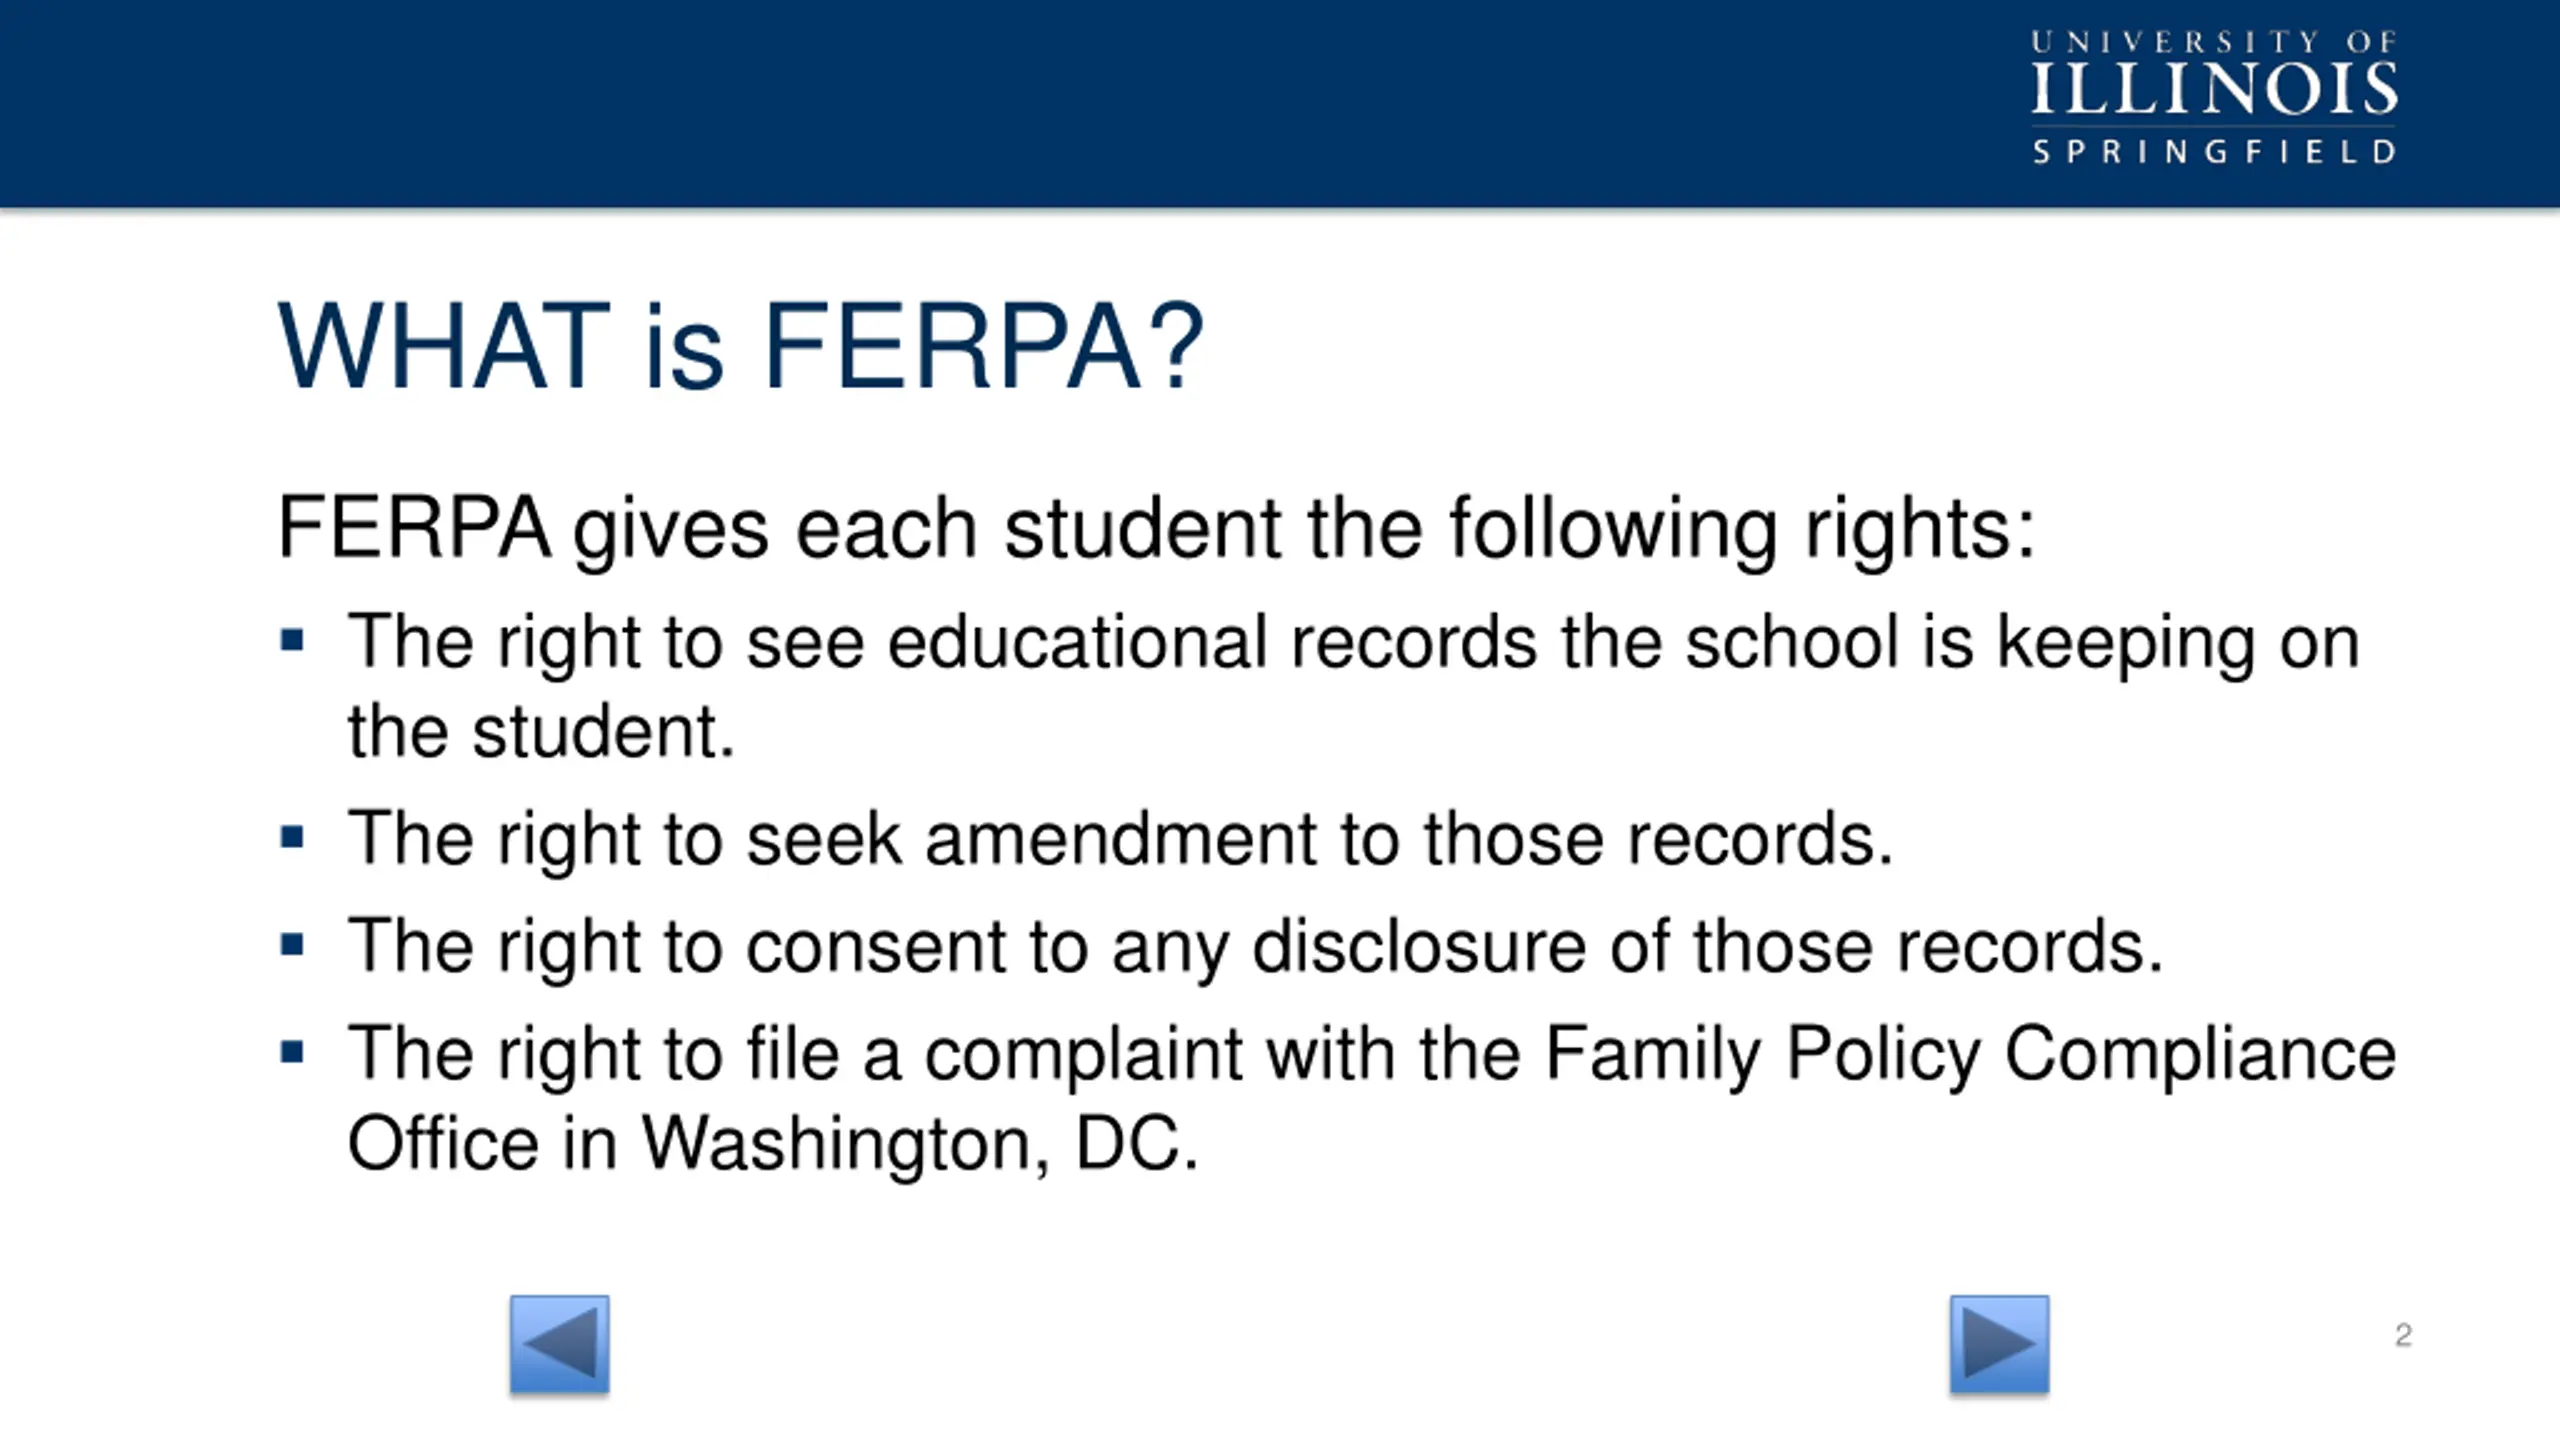Click SPRINGFIELD text under the logo
The height and width of the screenshot is (1440, 2560).
tap(2214, 152)
